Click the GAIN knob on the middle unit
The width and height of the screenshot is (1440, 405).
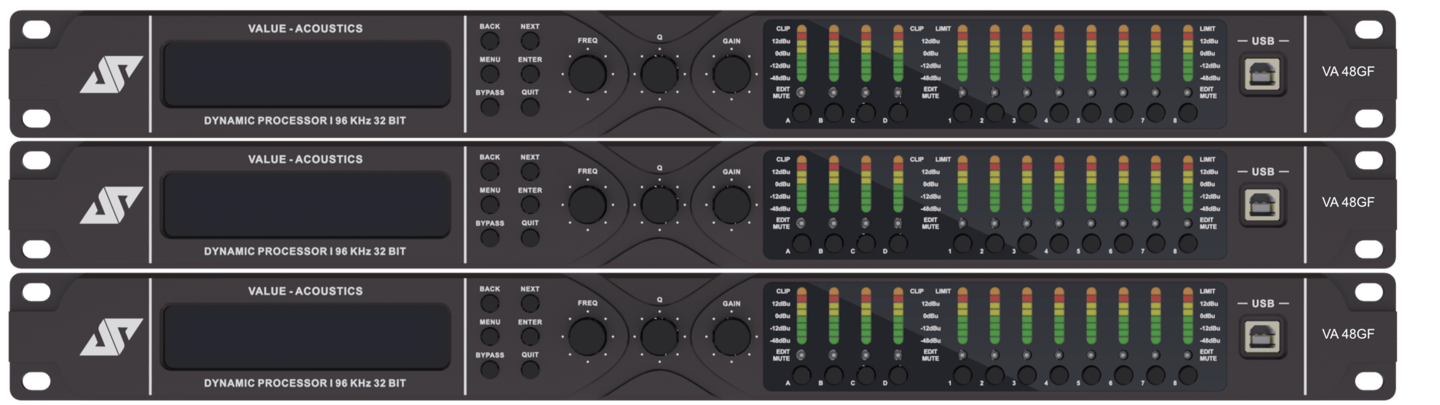coord(732,205)
